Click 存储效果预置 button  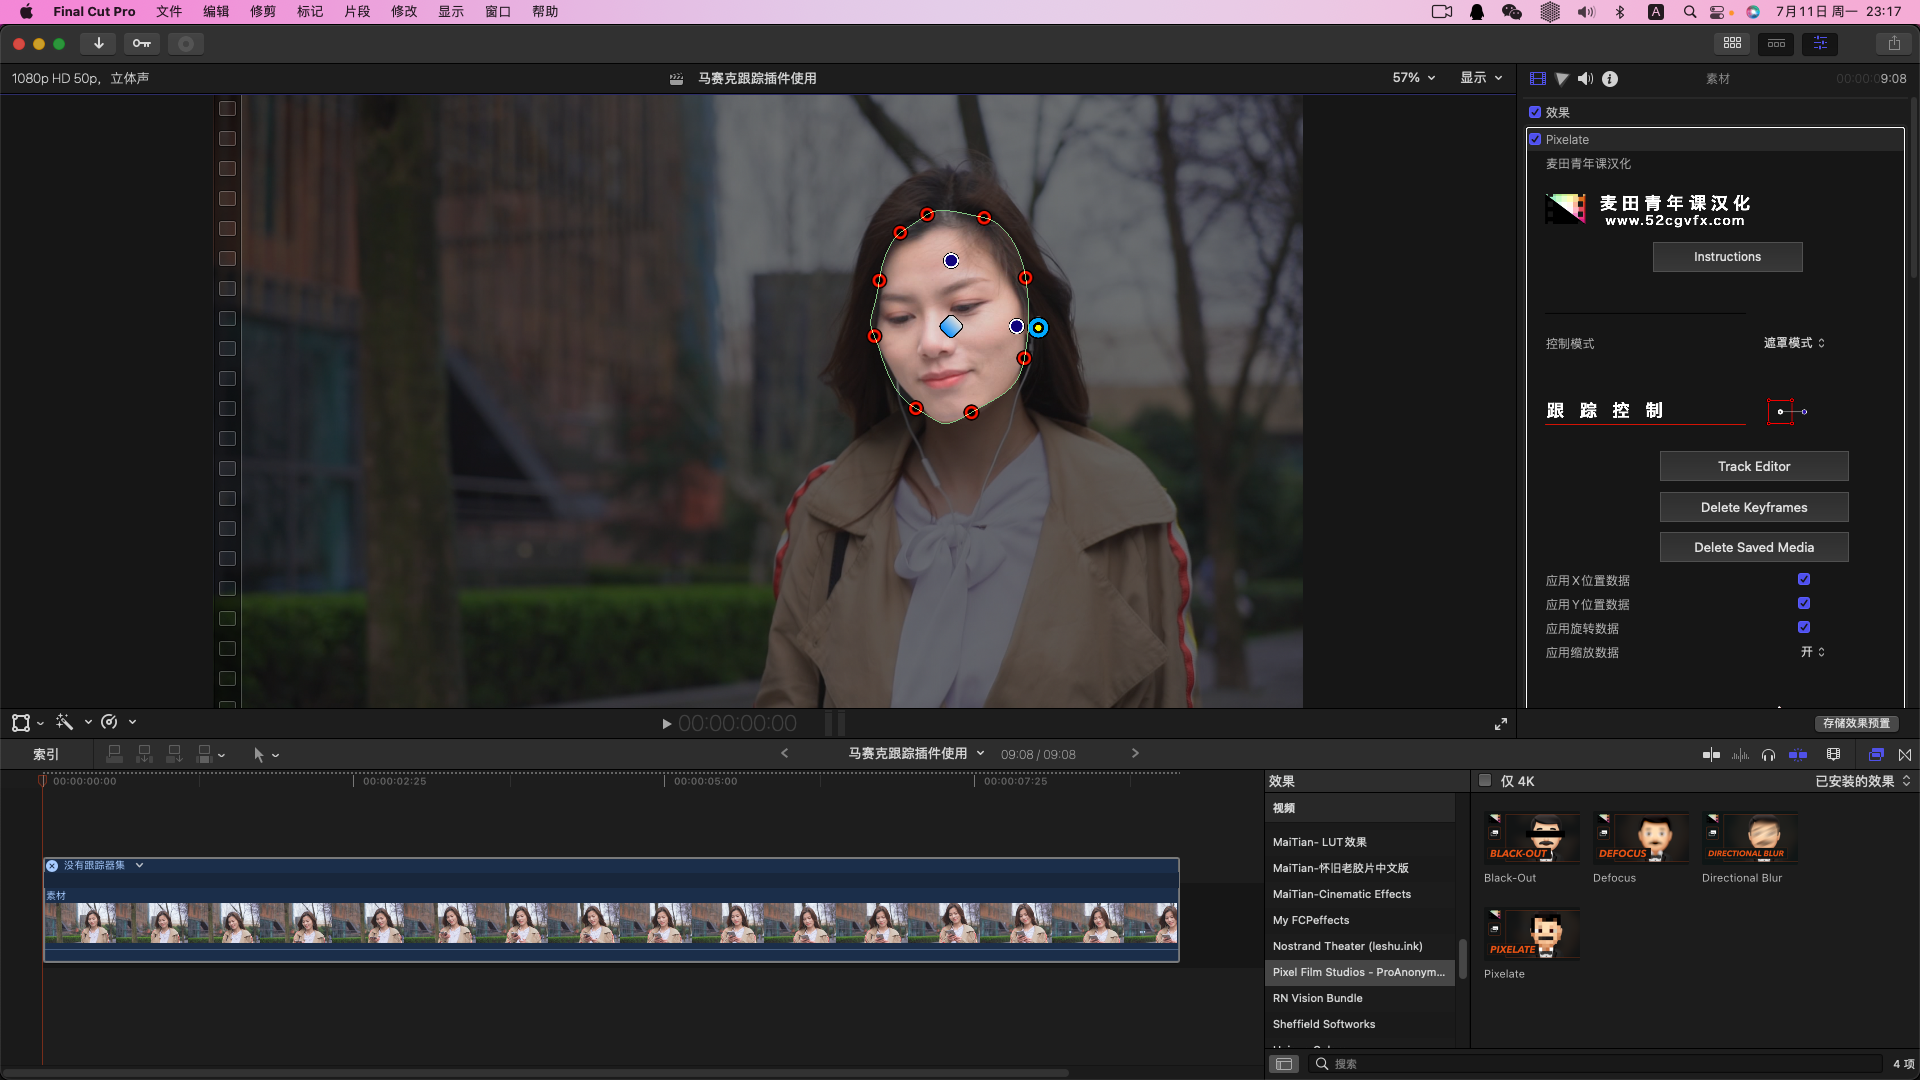(x=1856, y=723)
